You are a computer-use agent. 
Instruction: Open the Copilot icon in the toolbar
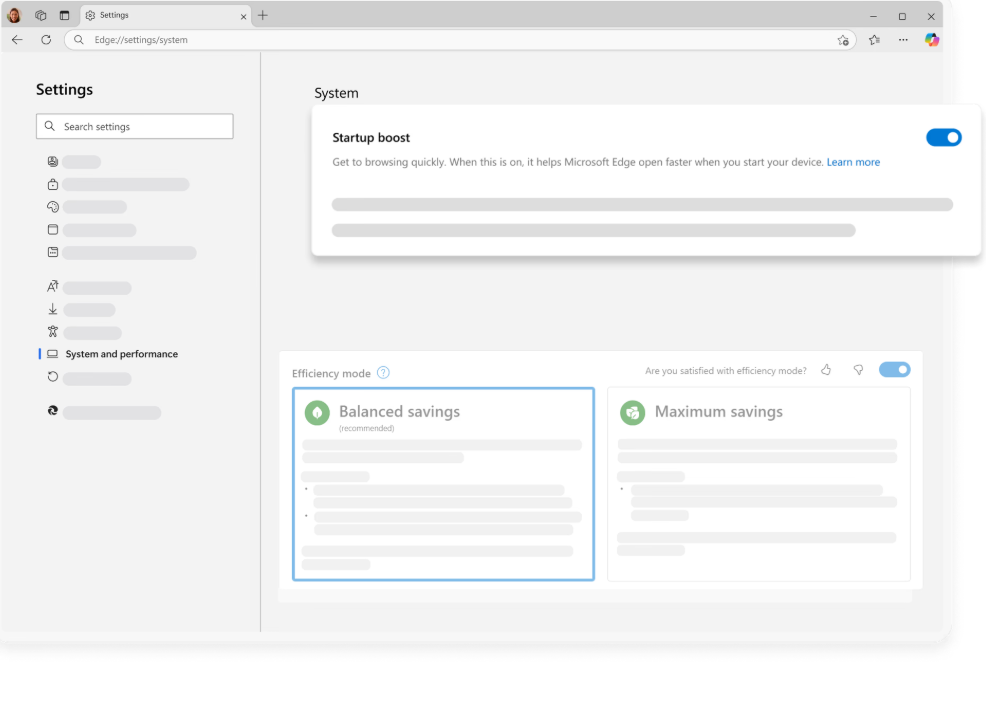tap(931, 40)
